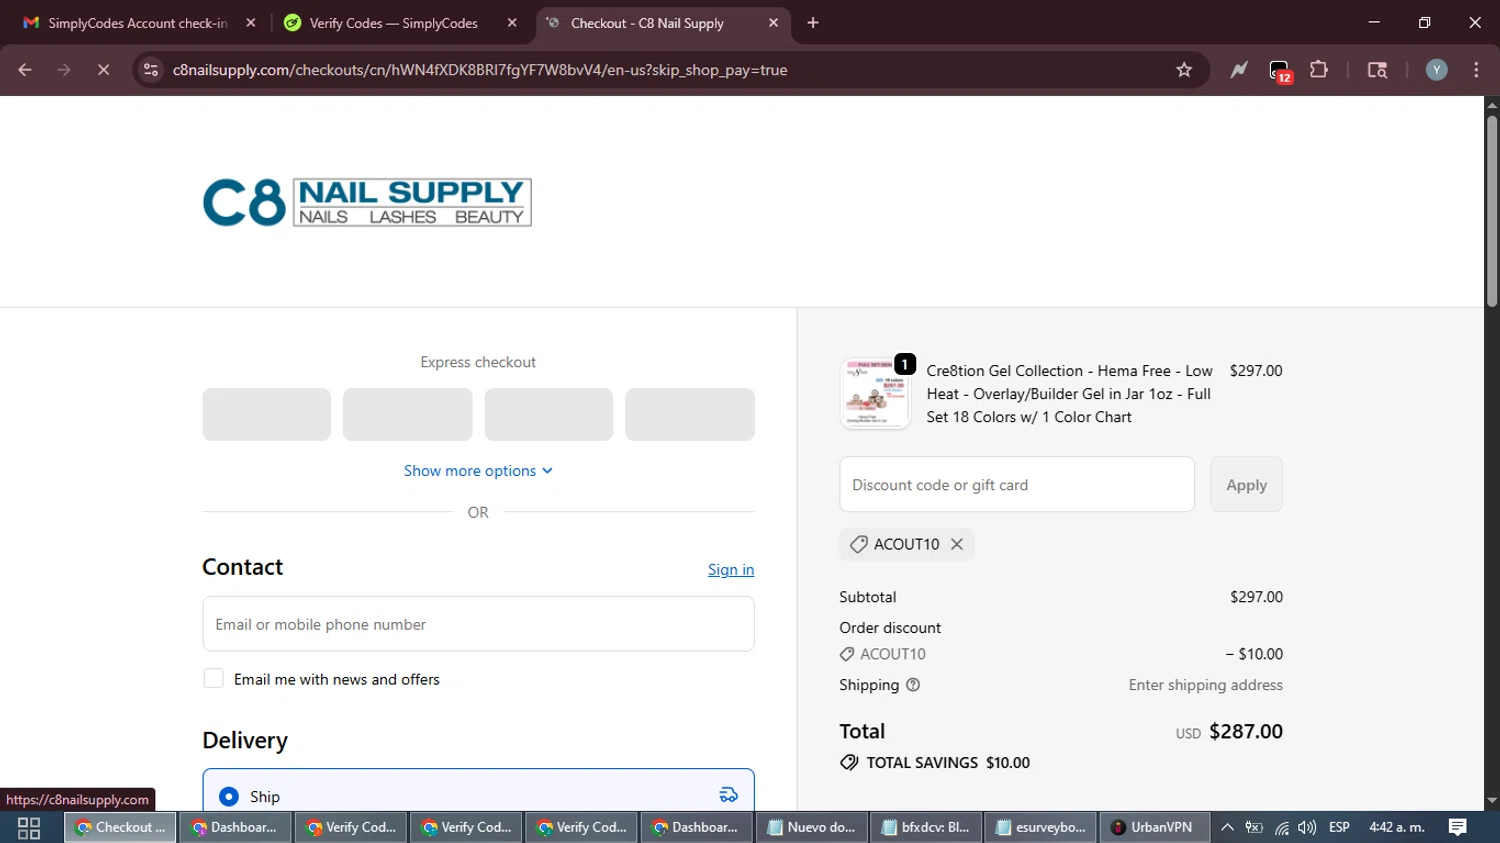Click the Enter shipping address text

click(1205, 685)
